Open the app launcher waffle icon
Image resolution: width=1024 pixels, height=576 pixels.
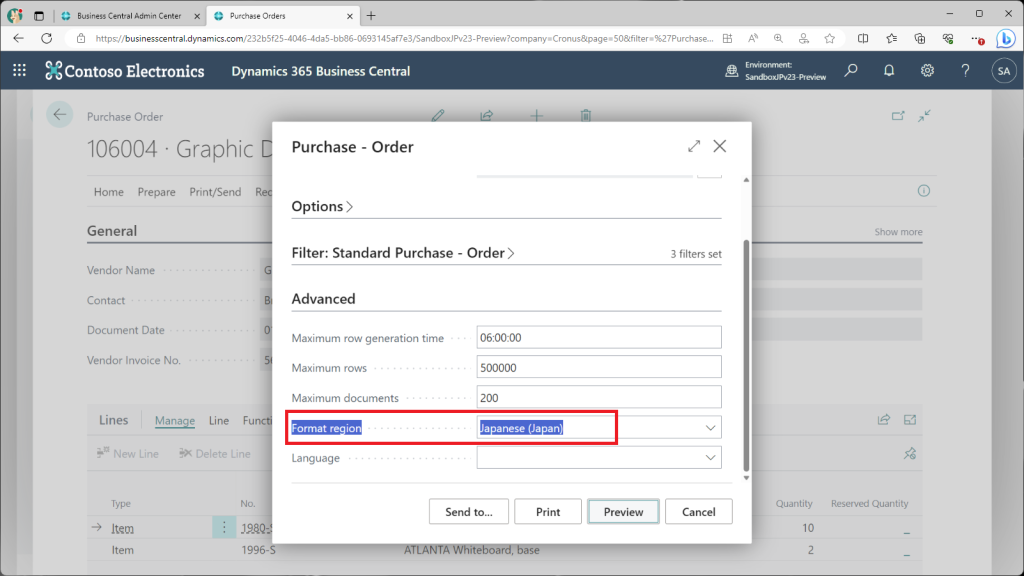coord(20,71)
